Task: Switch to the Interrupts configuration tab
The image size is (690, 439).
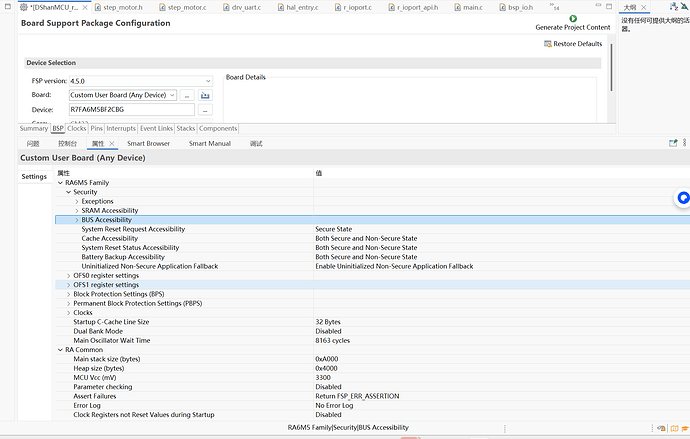Action: click(121, 128)
